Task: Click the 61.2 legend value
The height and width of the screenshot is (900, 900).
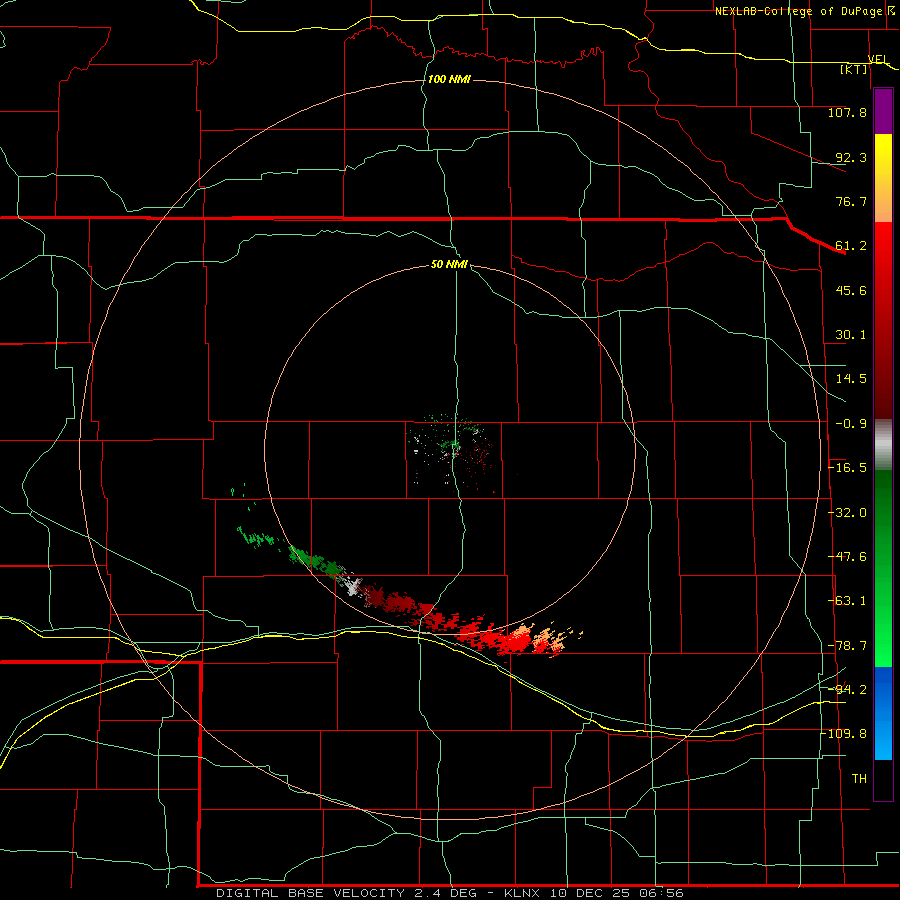Action: coord(851,246)
